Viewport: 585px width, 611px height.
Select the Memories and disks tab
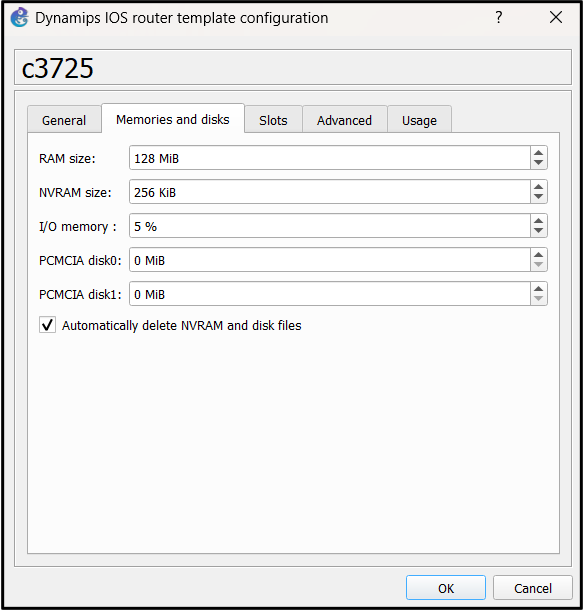coord(173,119)
